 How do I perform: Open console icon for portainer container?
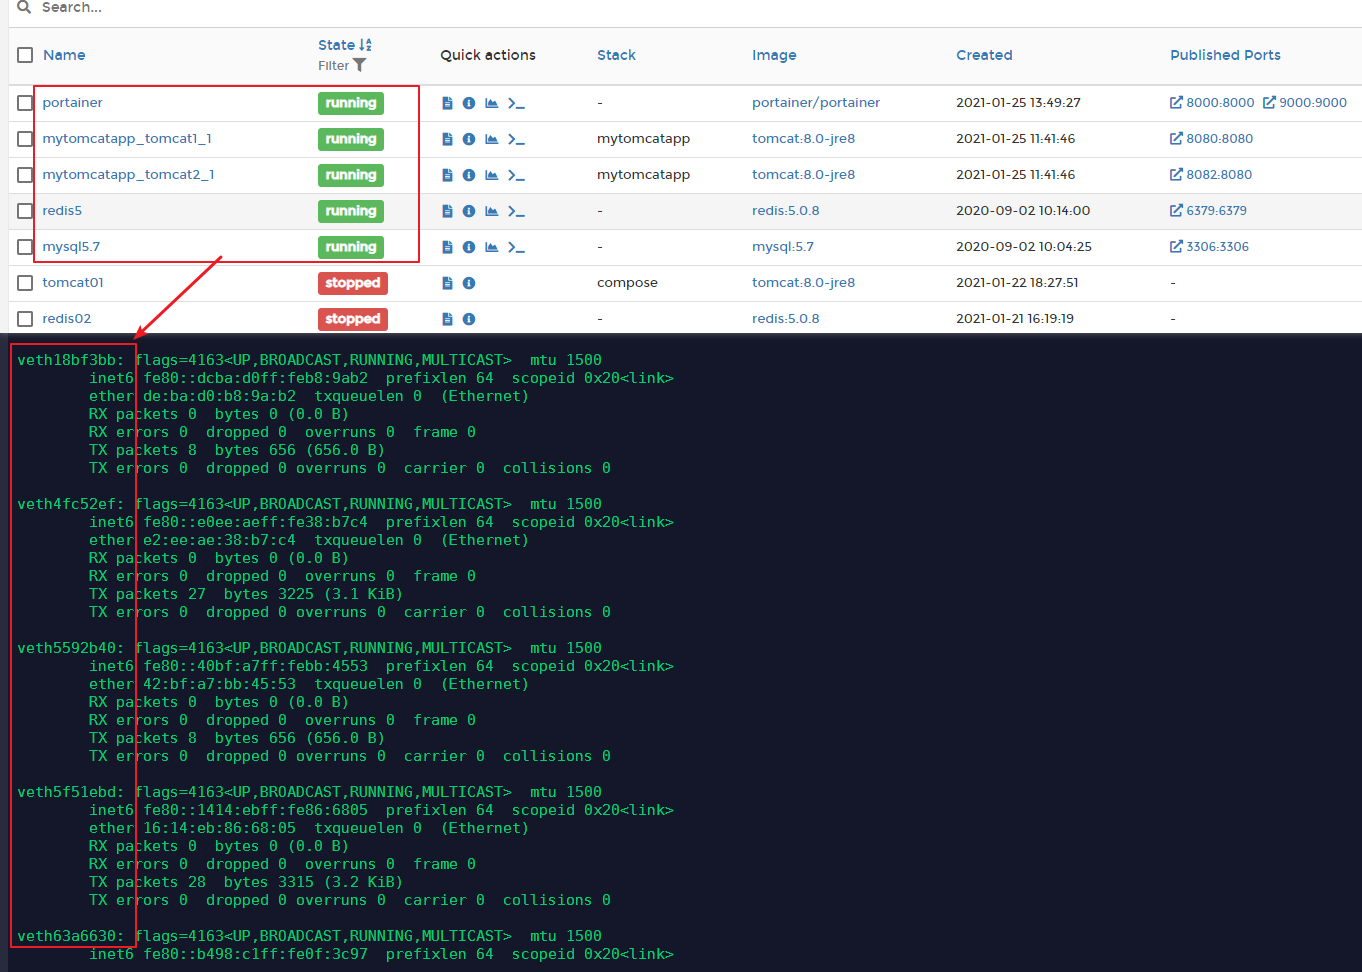516,103
